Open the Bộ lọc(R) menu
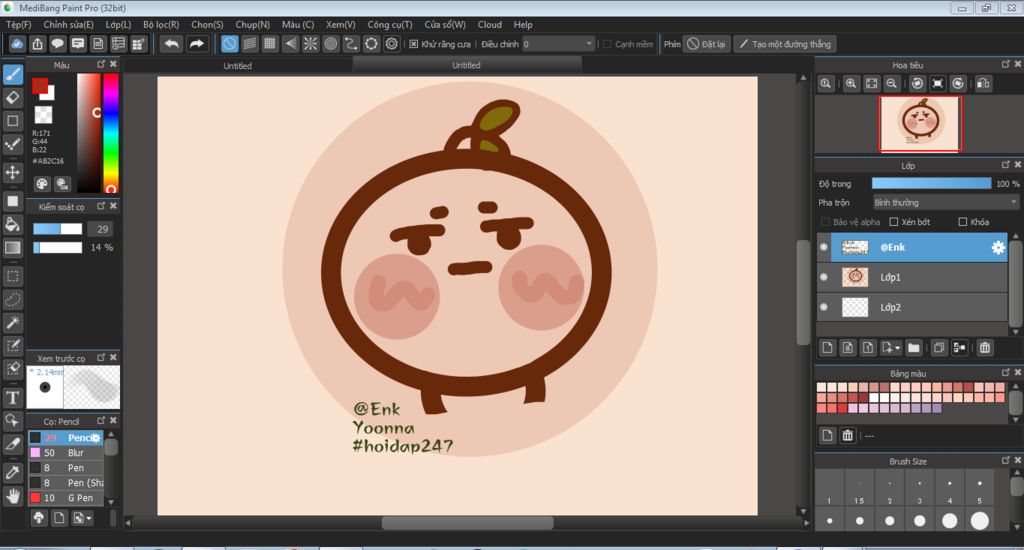 [x=161, y=25]
